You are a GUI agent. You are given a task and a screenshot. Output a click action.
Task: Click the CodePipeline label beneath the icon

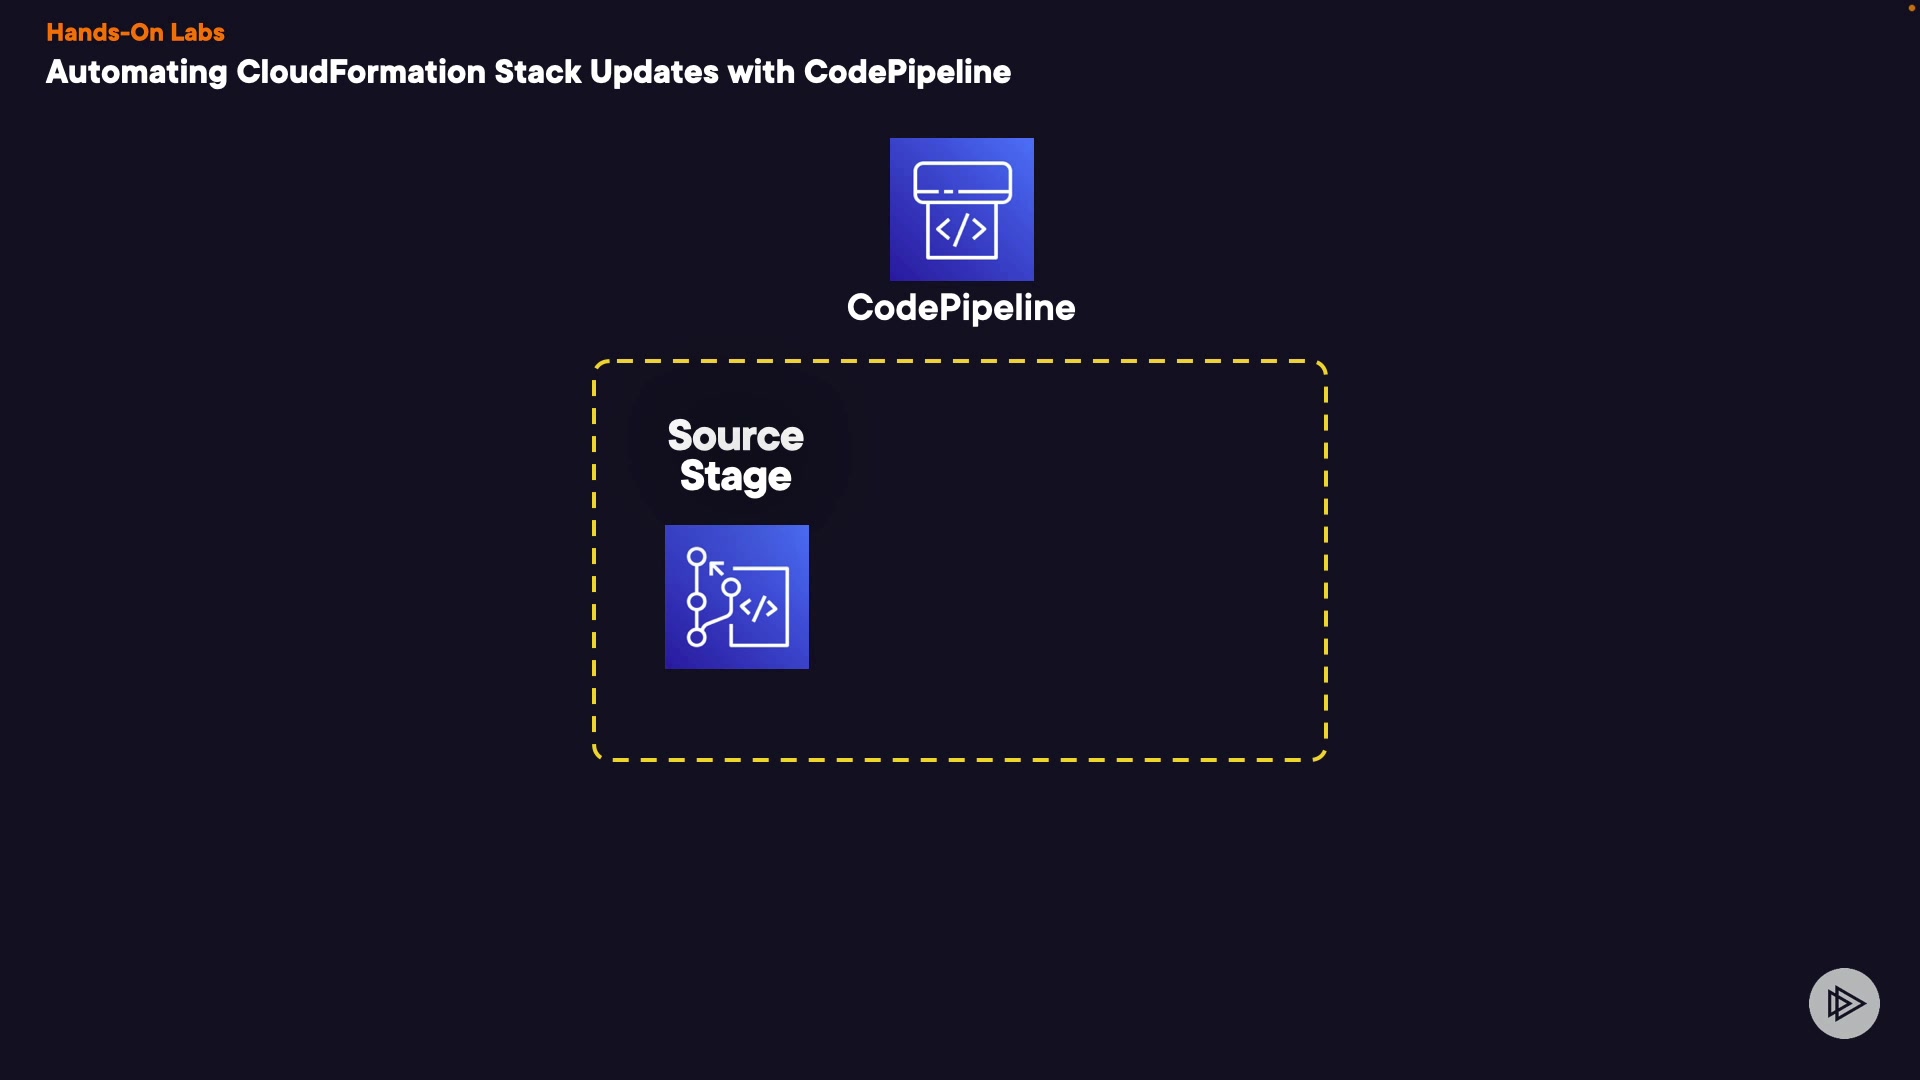coord(961,308)
